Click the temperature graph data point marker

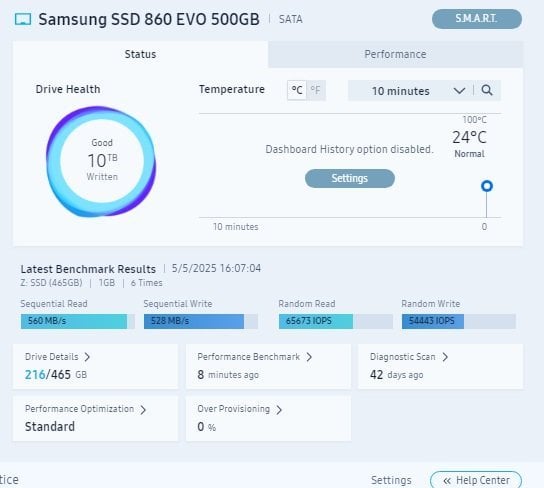pyautogui.click(x=487, y=186)
